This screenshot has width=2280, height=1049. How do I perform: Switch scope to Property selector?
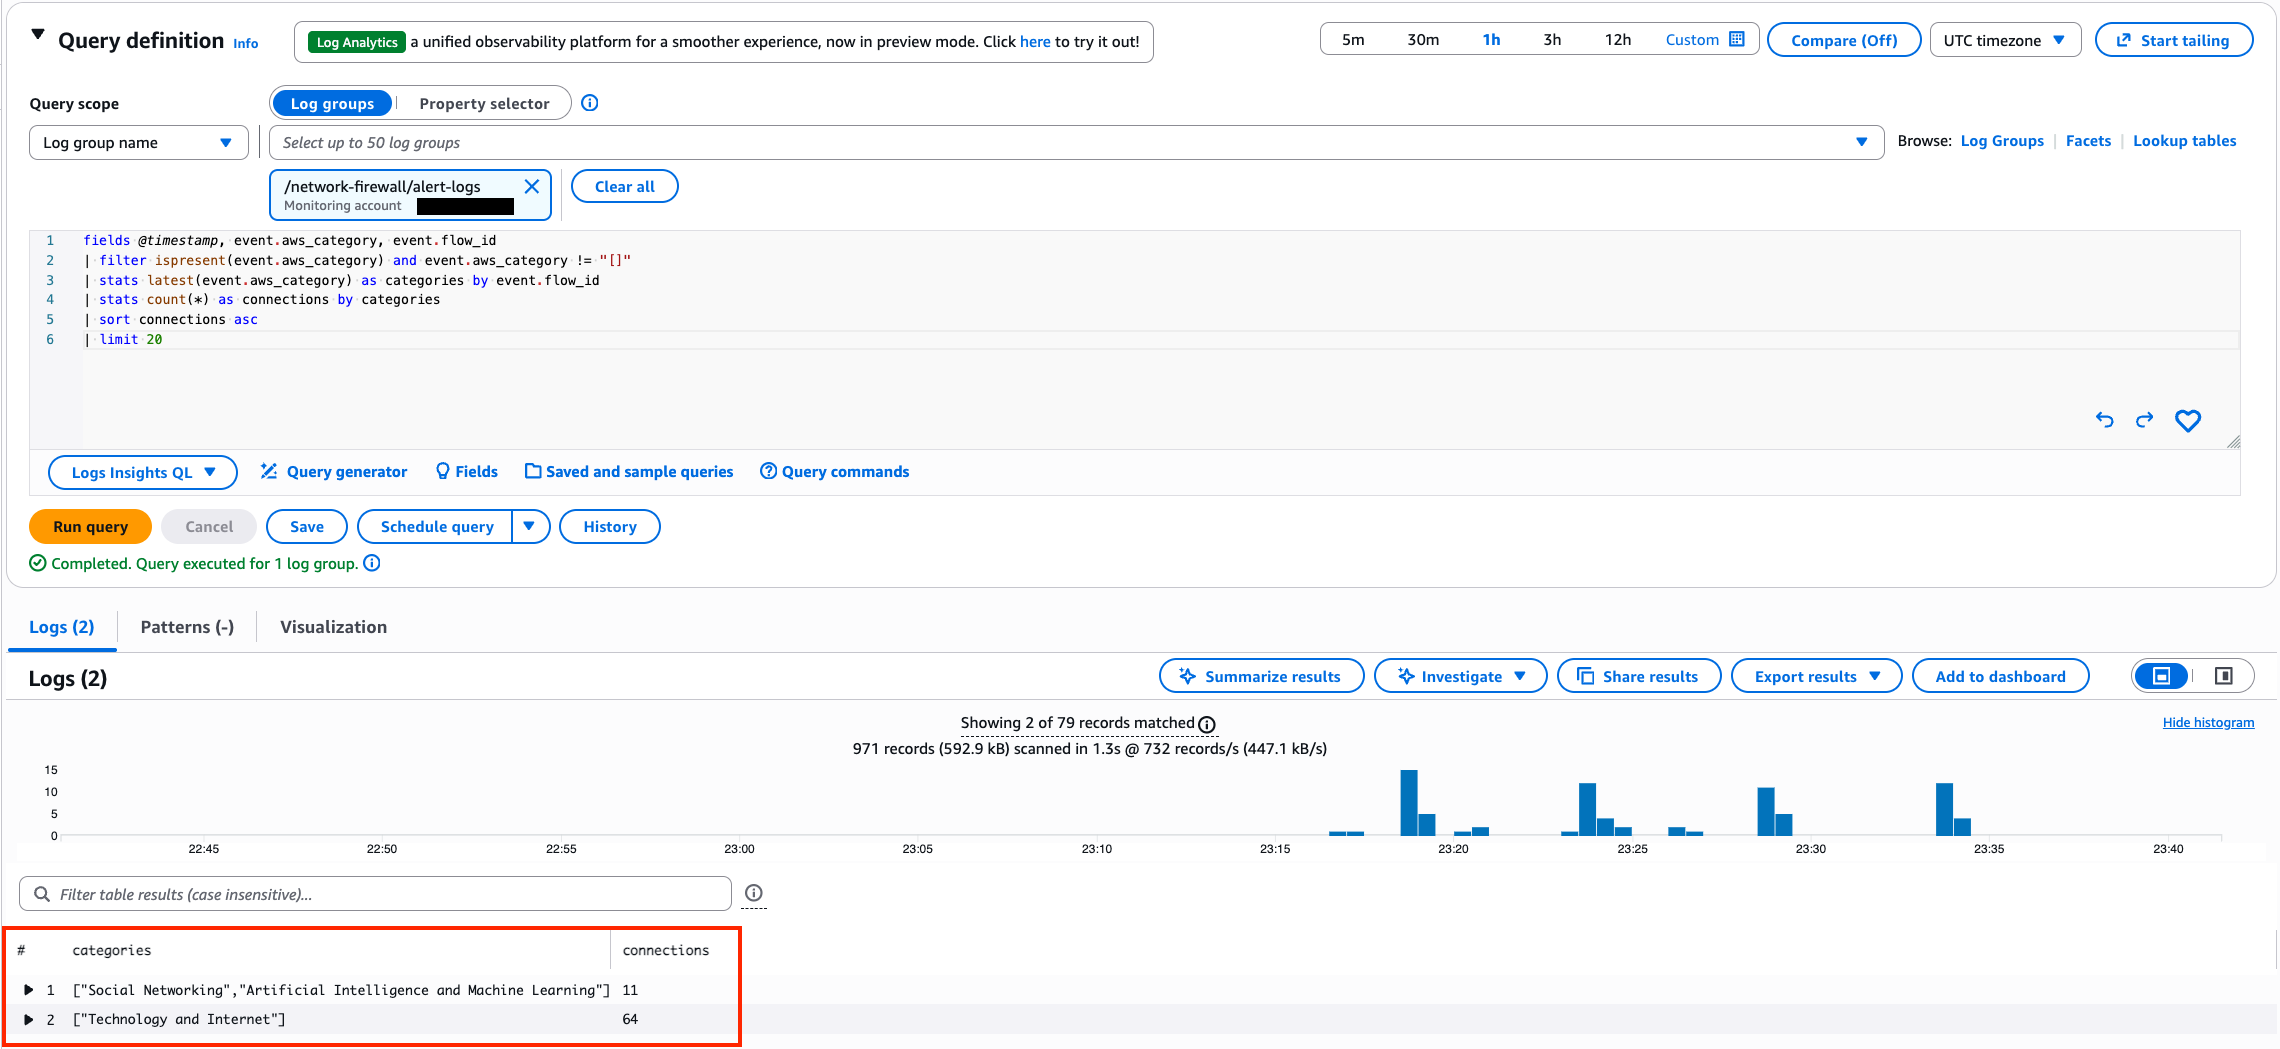tap(484, 104)
